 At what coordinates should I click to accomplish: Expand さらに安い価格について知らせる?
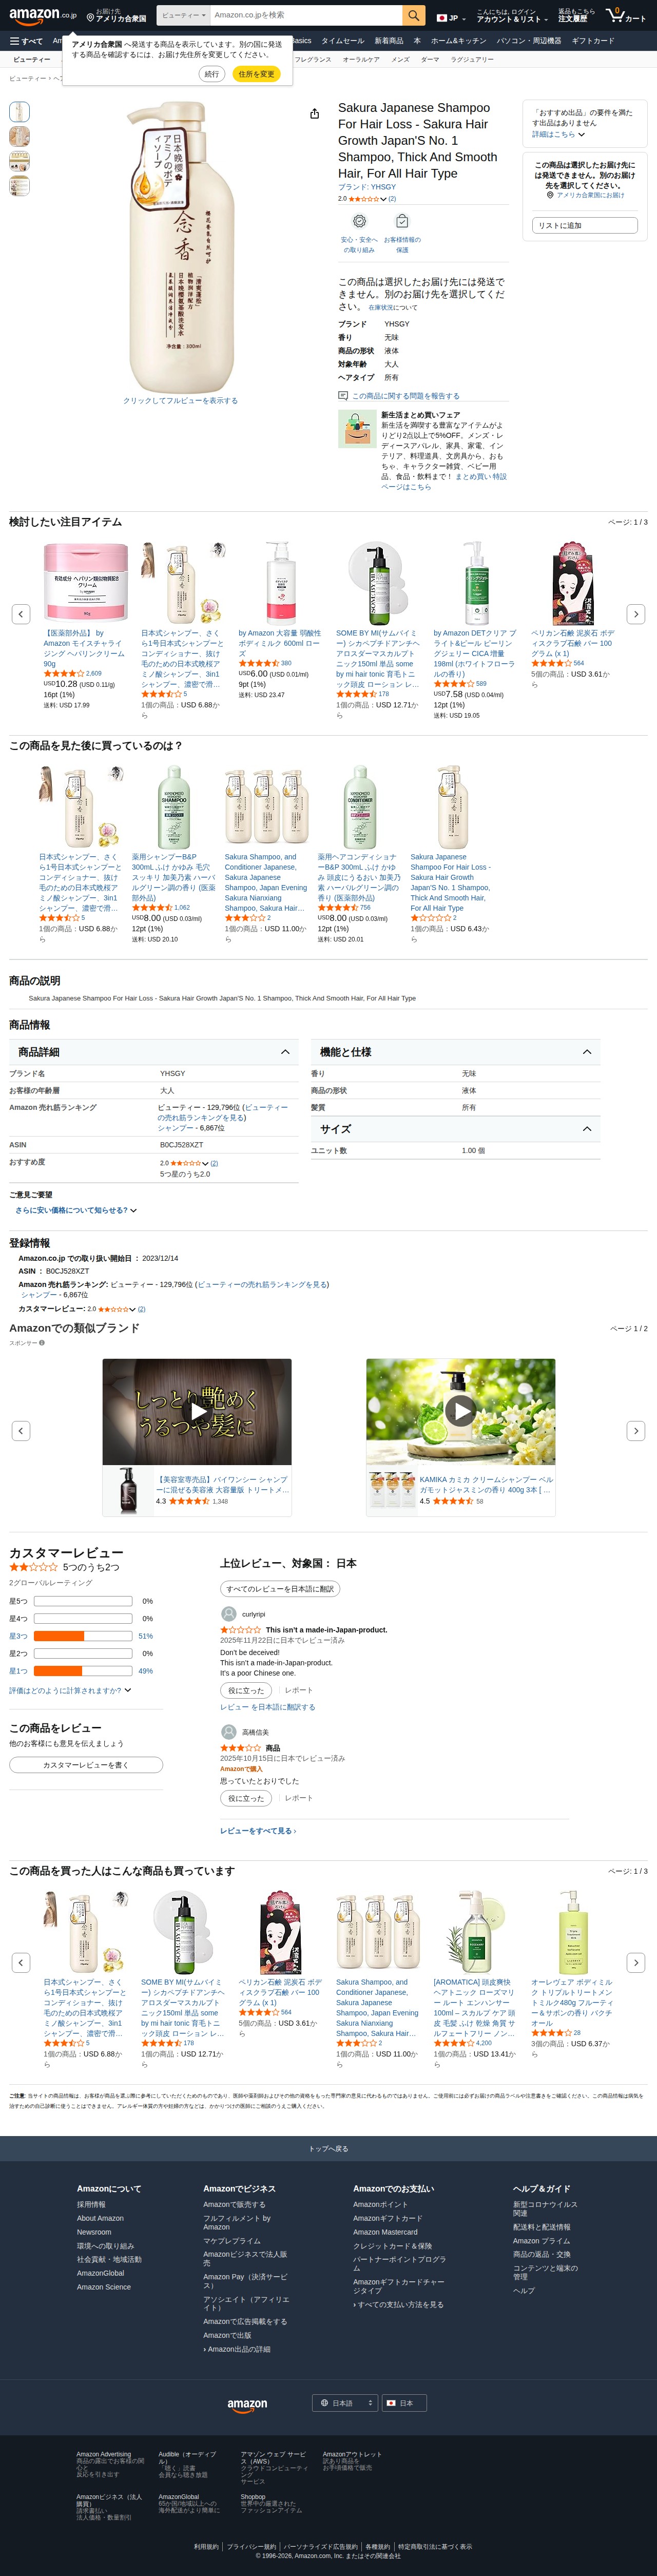pyautogui.click(x=76, y=1210)
